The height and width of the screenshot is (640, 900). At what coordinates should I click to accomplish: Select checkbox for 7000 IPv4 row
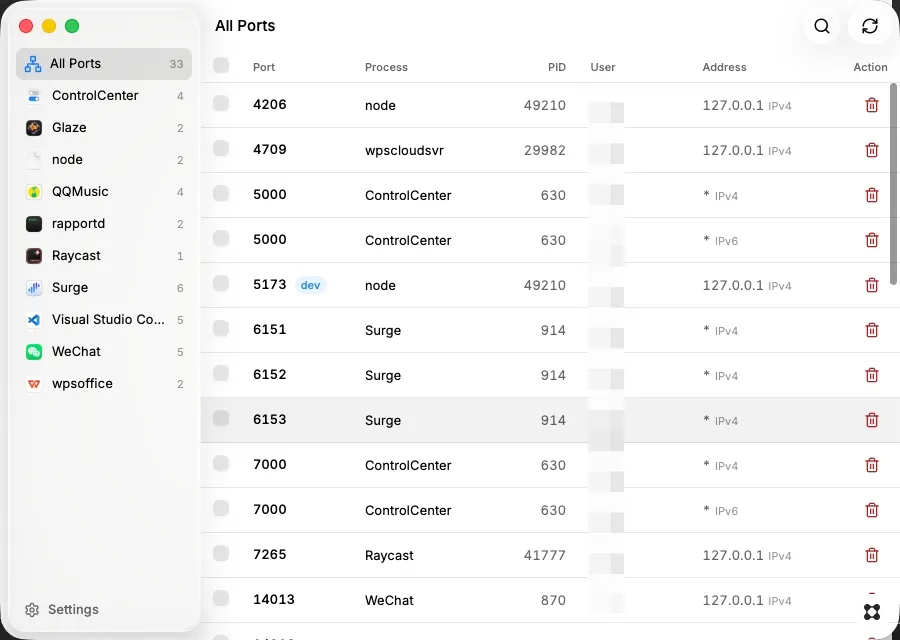221,463
